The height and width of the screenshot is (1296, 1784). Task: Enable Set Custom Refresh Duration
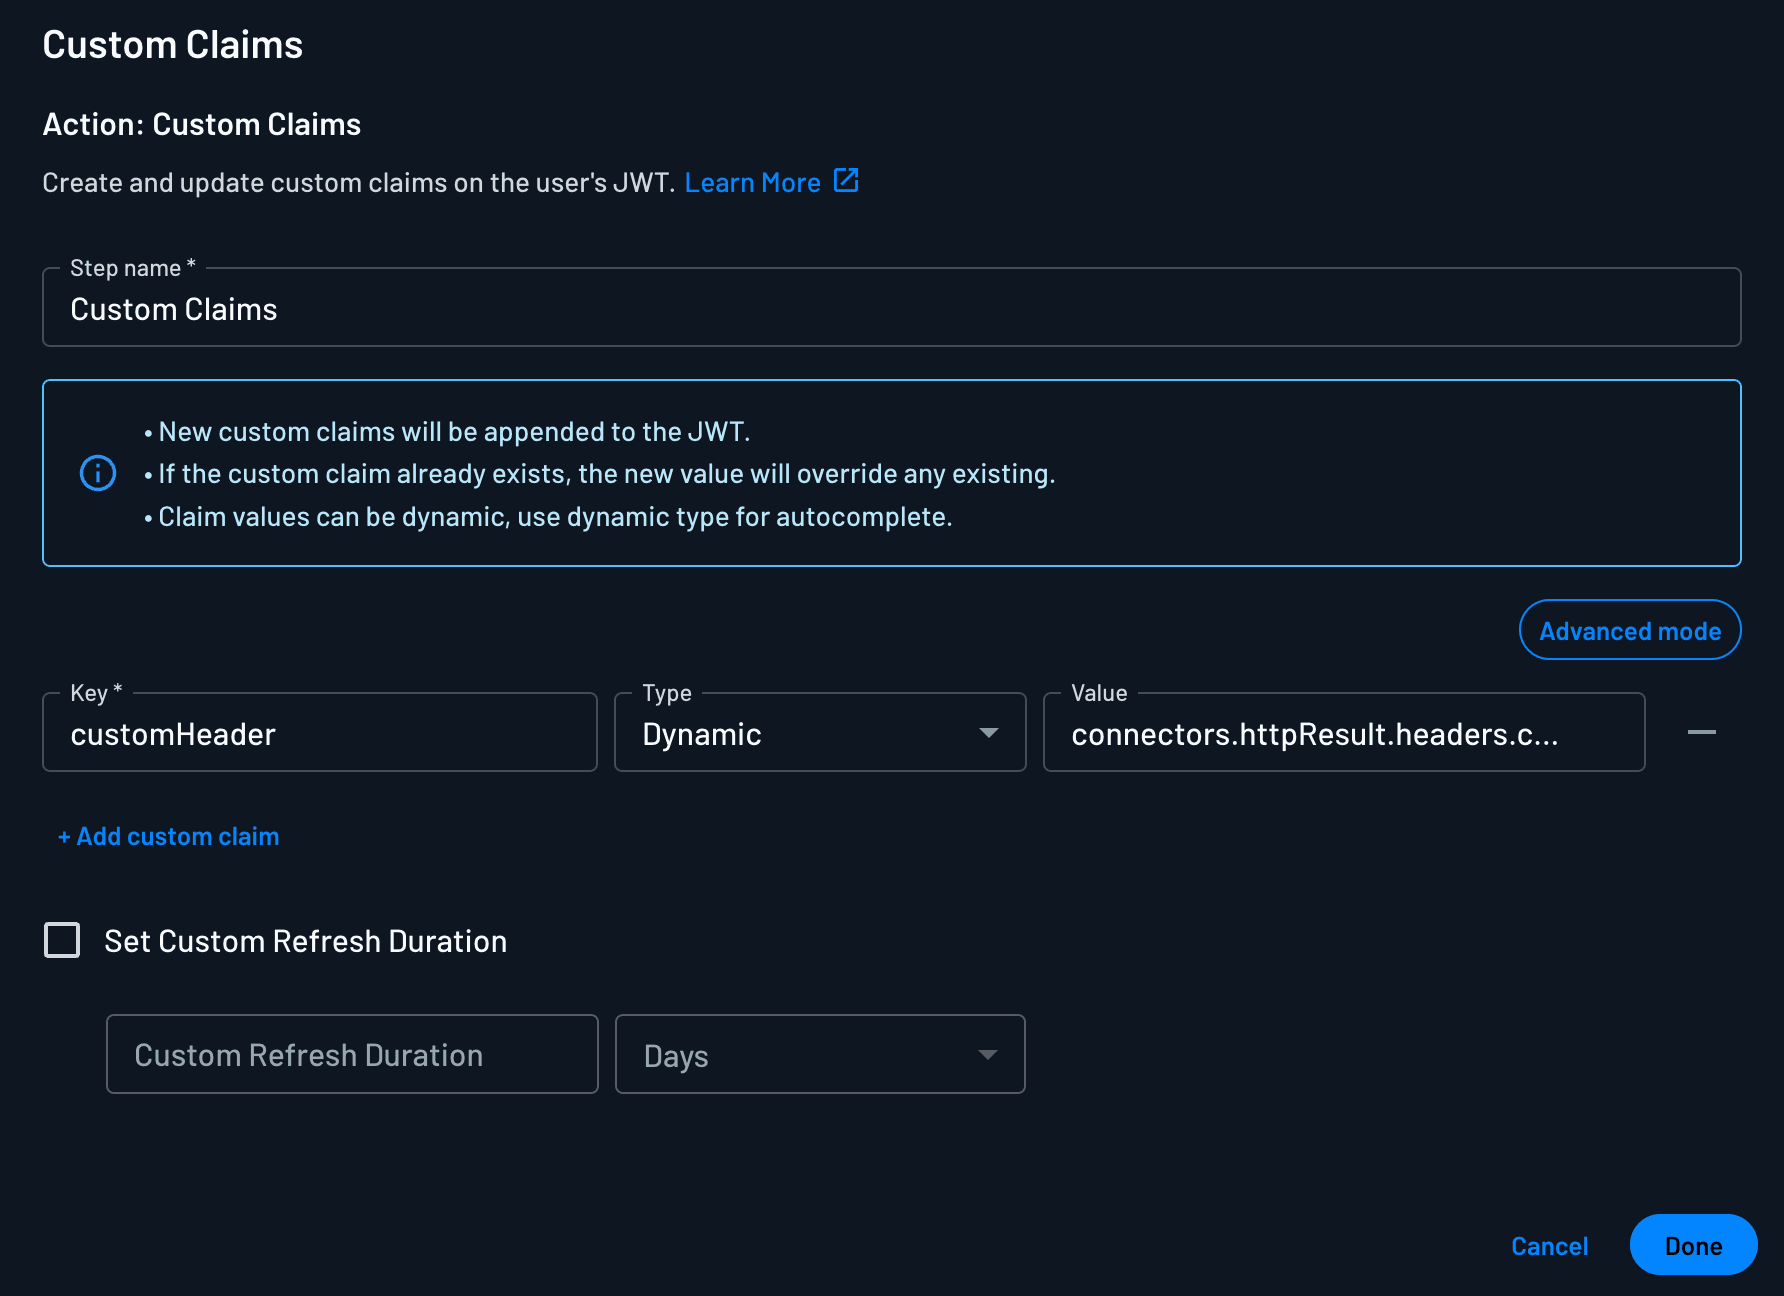pyautogui.click(x=61, y=940)
